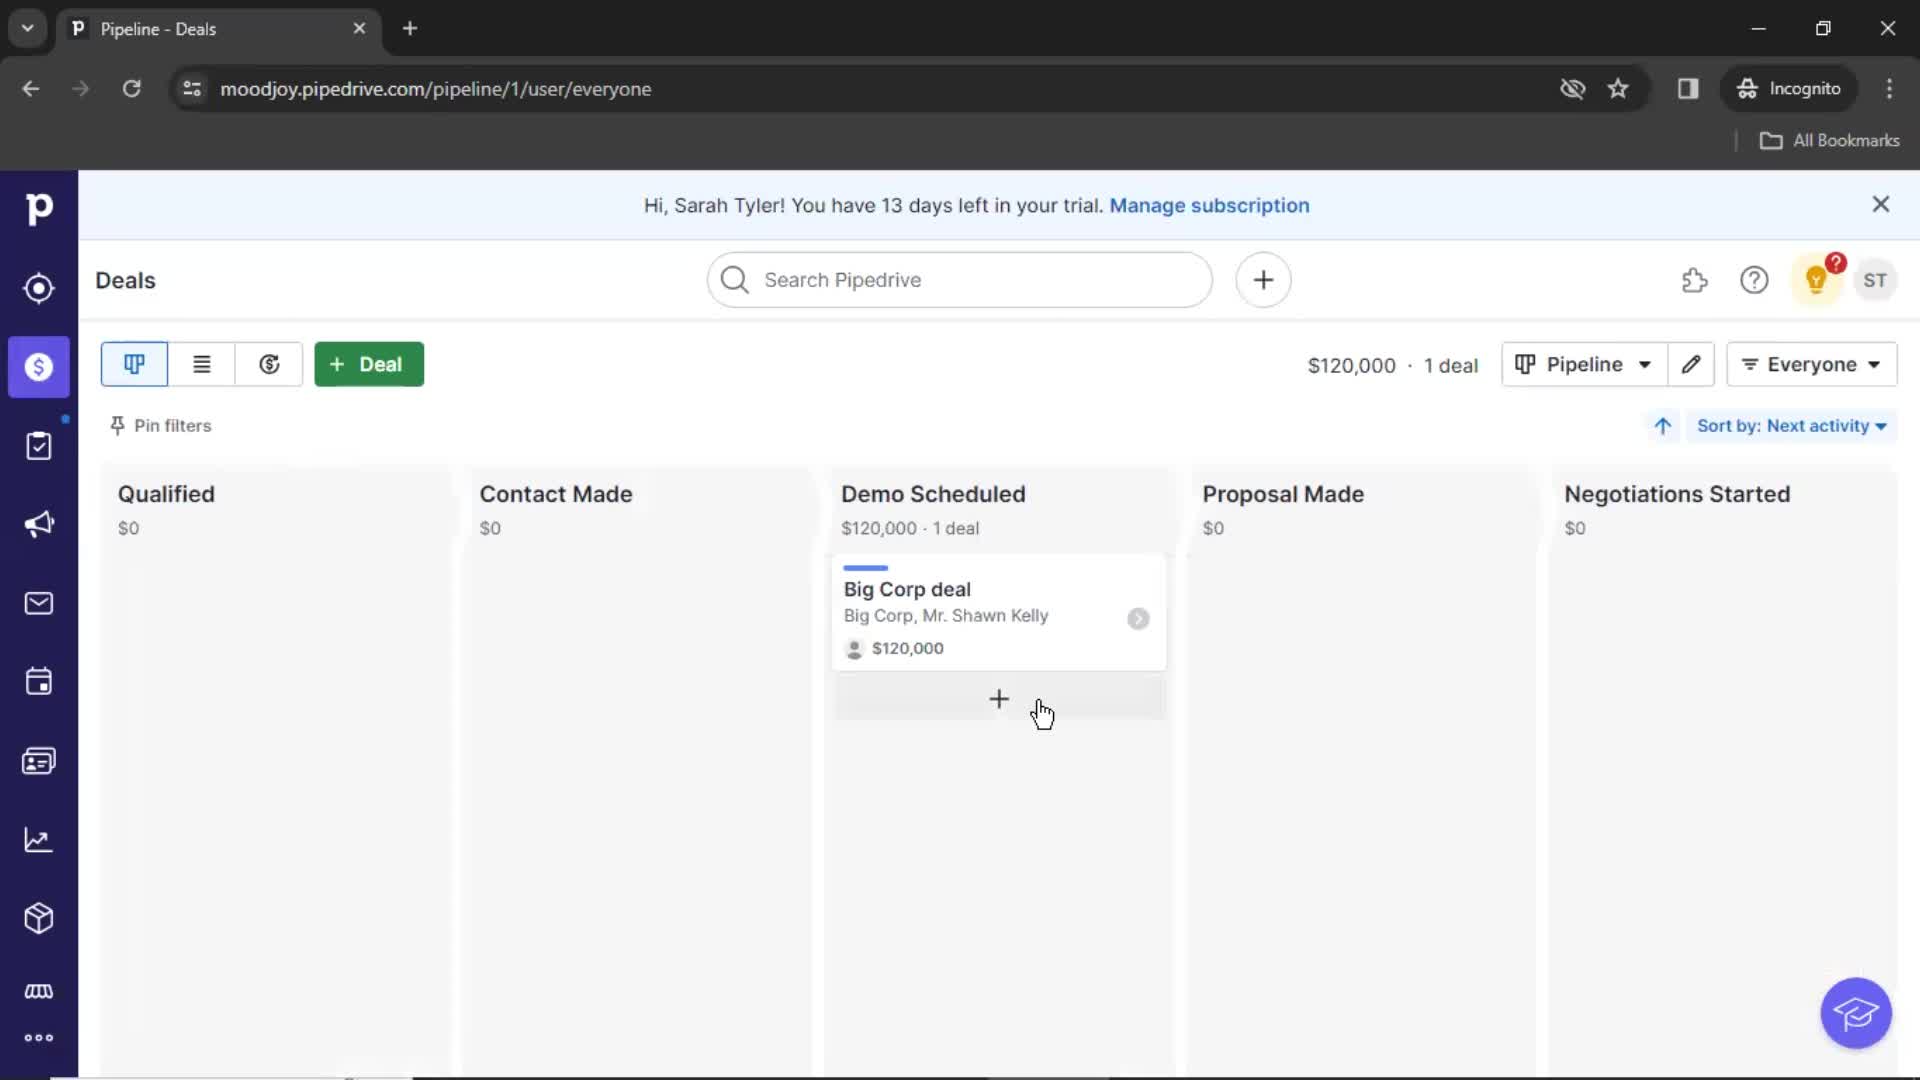Screen dimensions: 1920x1080
Task: Dismiss the trial banner
Action: point(1881,204)
